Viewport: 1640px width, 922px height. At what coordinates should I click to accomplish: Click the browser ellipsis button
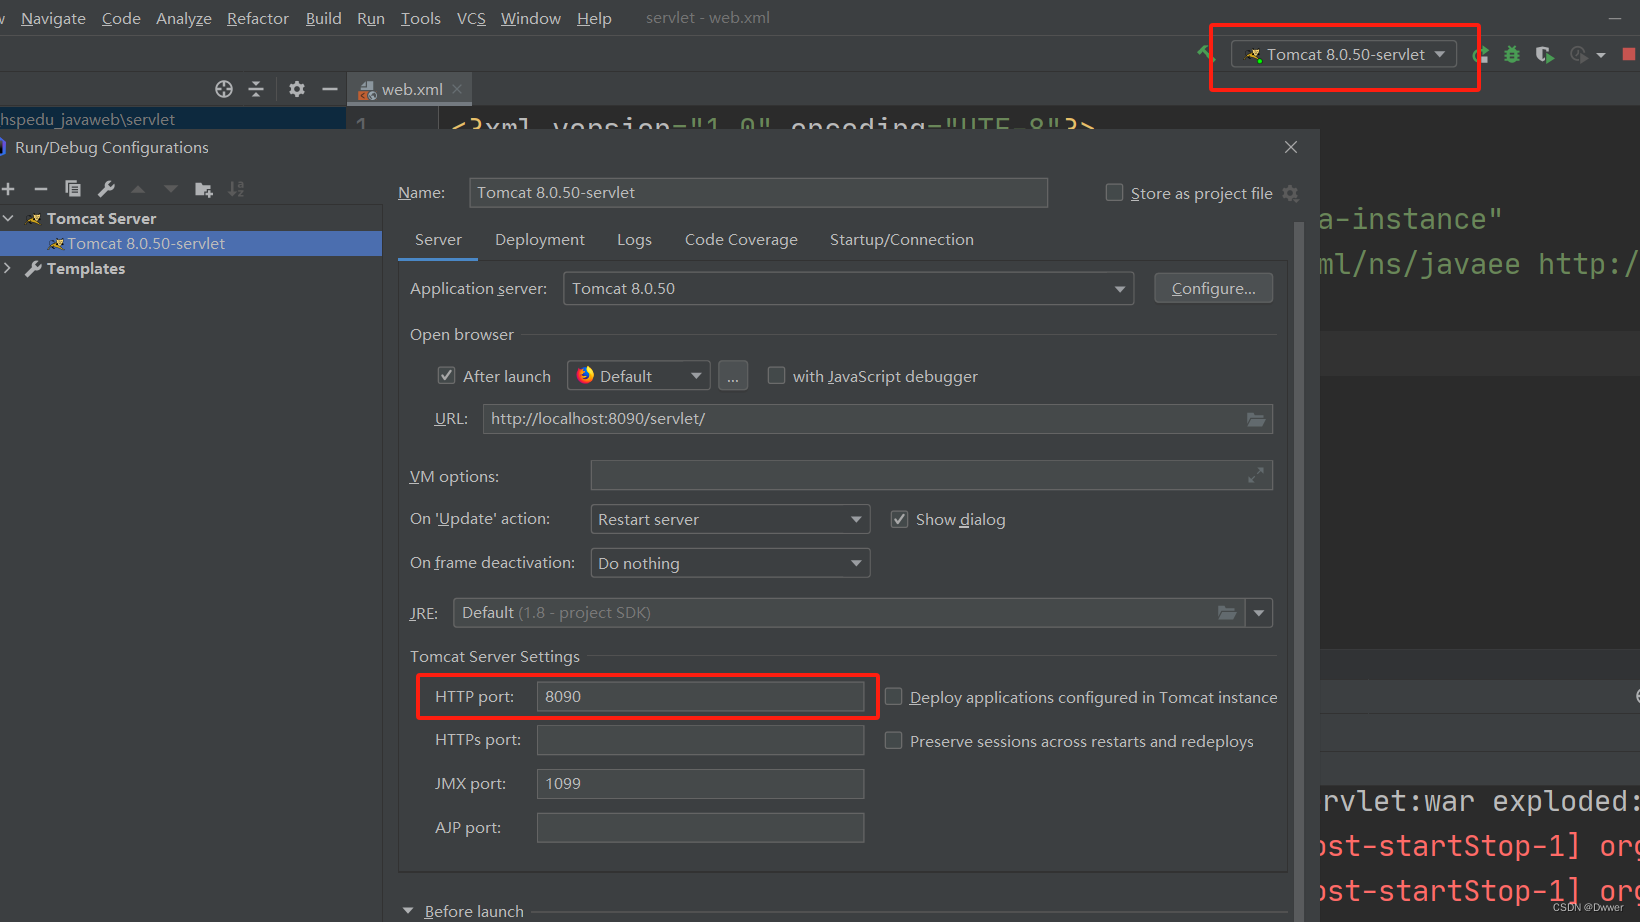pyautogui.click(x=732, y=376)
